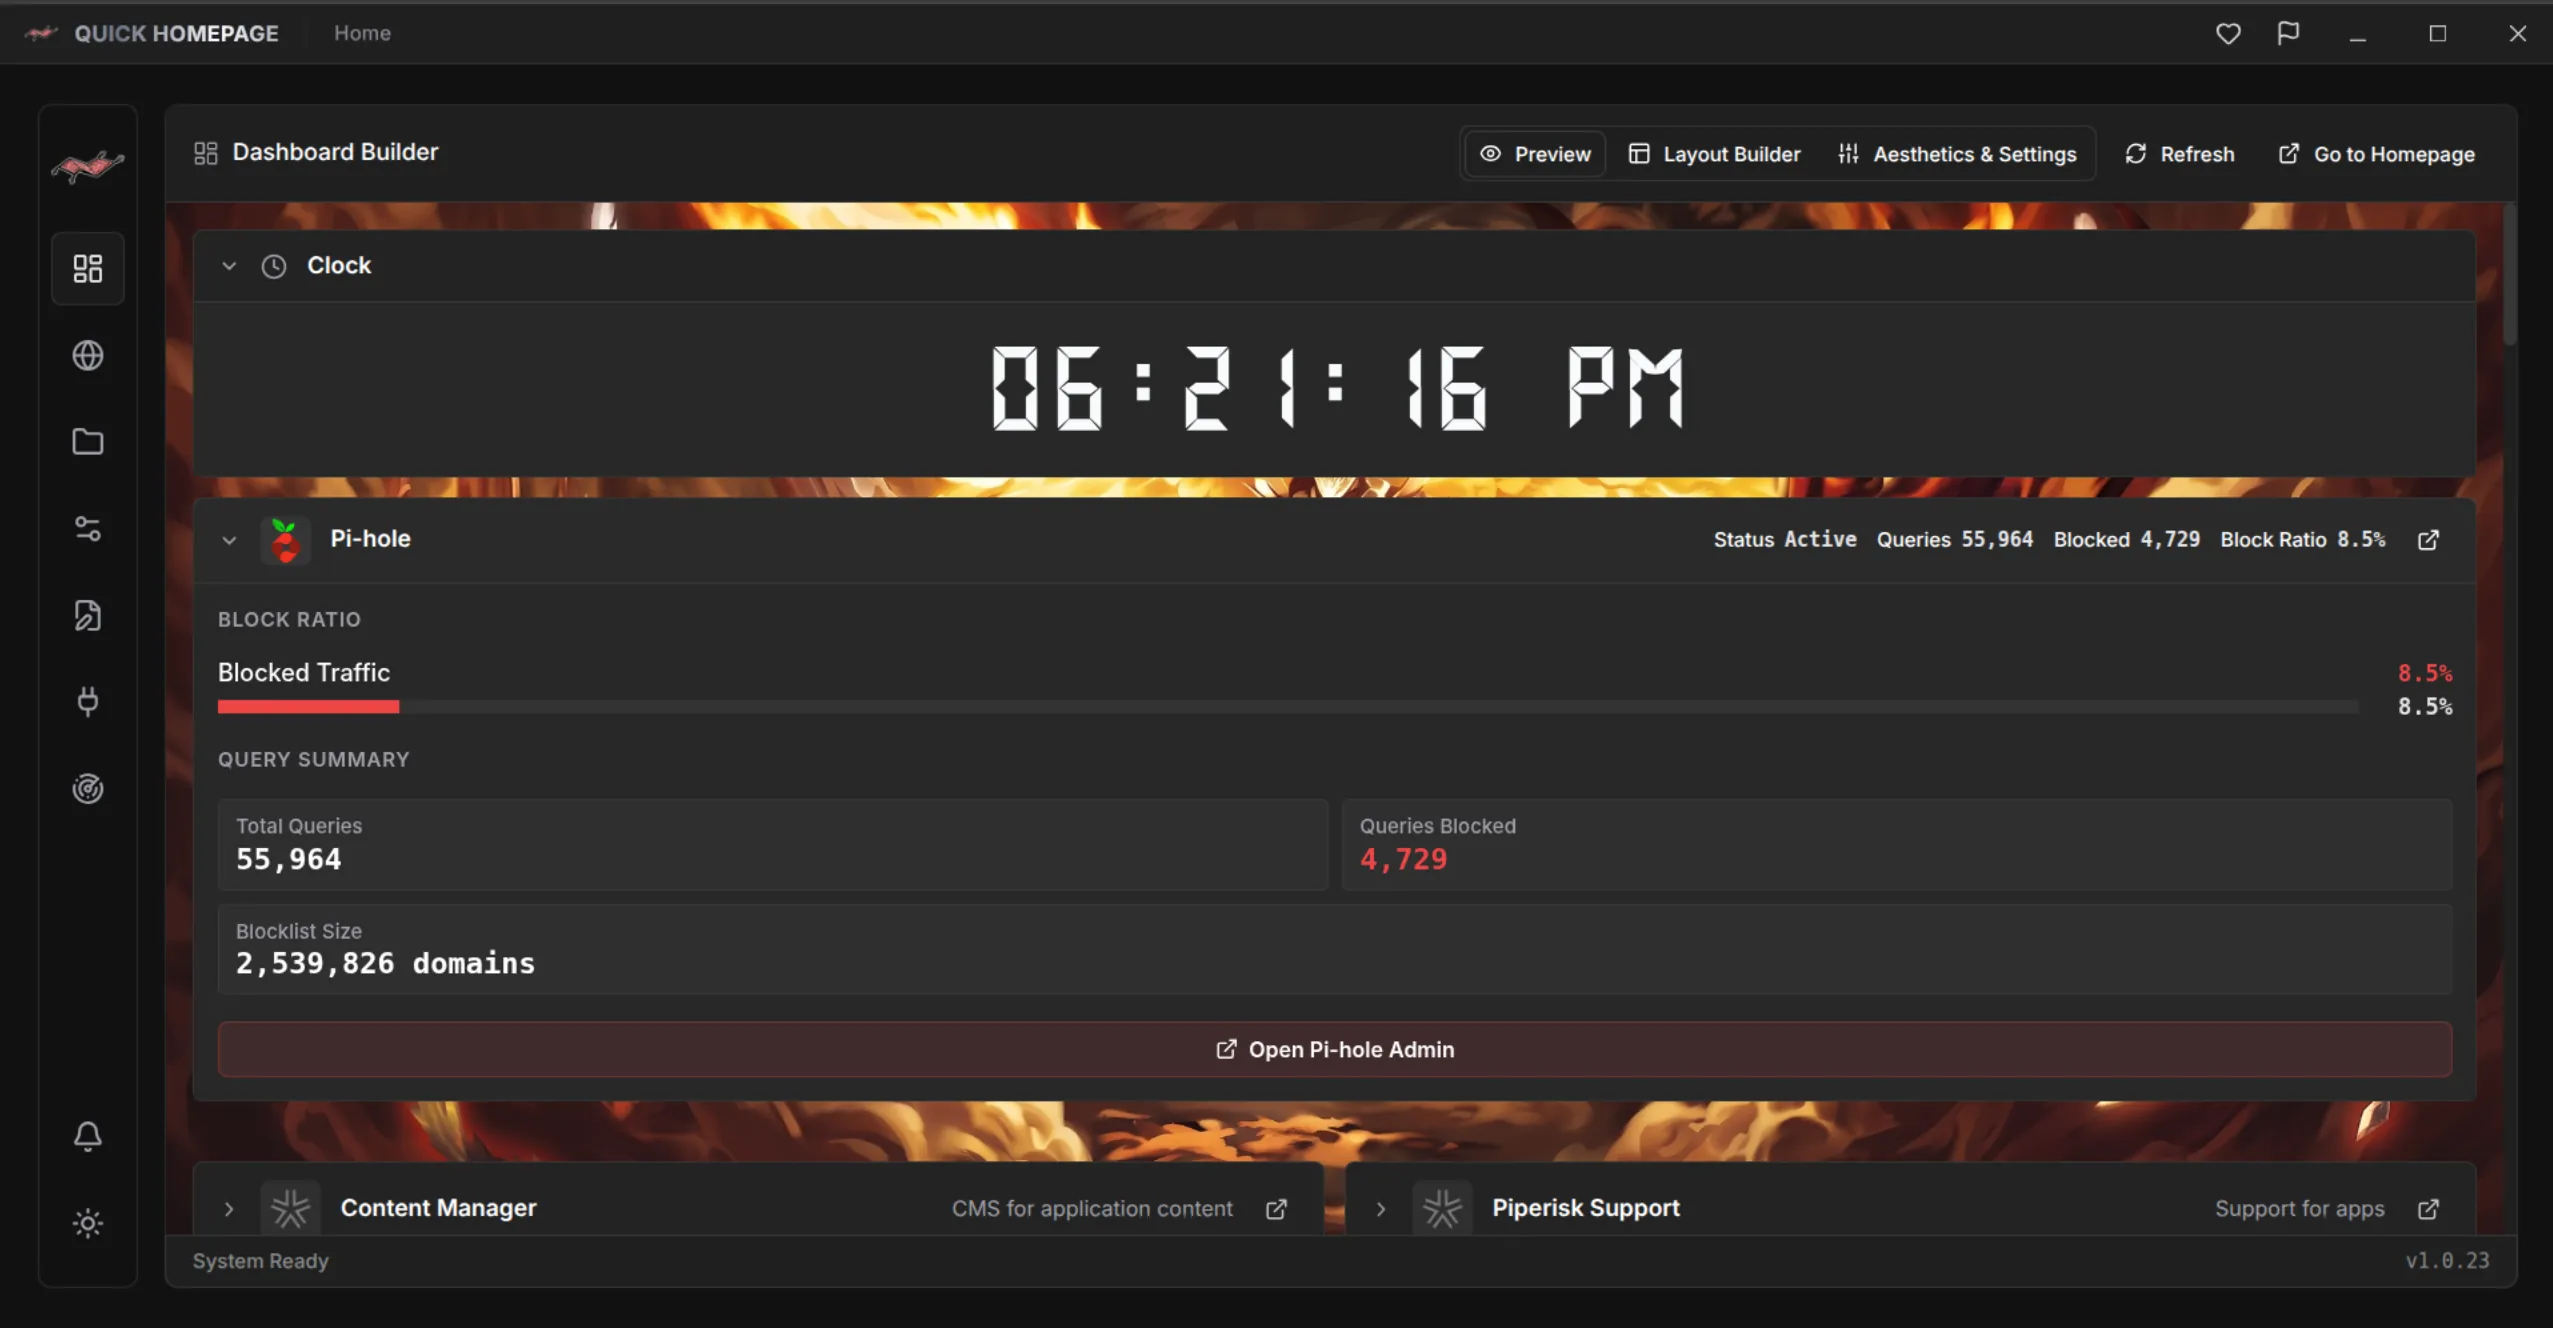This screenshot has height=1328, width=2553.
Task: Open the document edit icon in sidebar
Action: pos(88,615)
